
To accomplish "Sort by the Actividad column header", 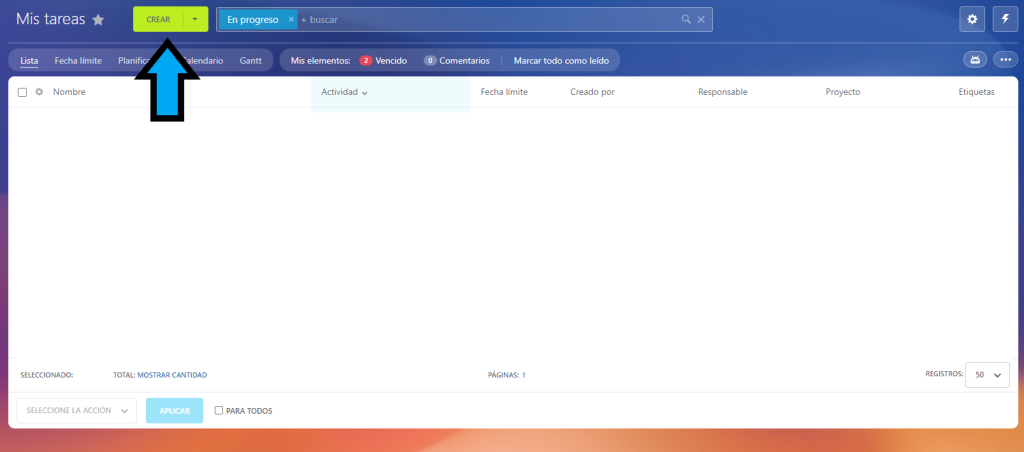I will (344, 92).
